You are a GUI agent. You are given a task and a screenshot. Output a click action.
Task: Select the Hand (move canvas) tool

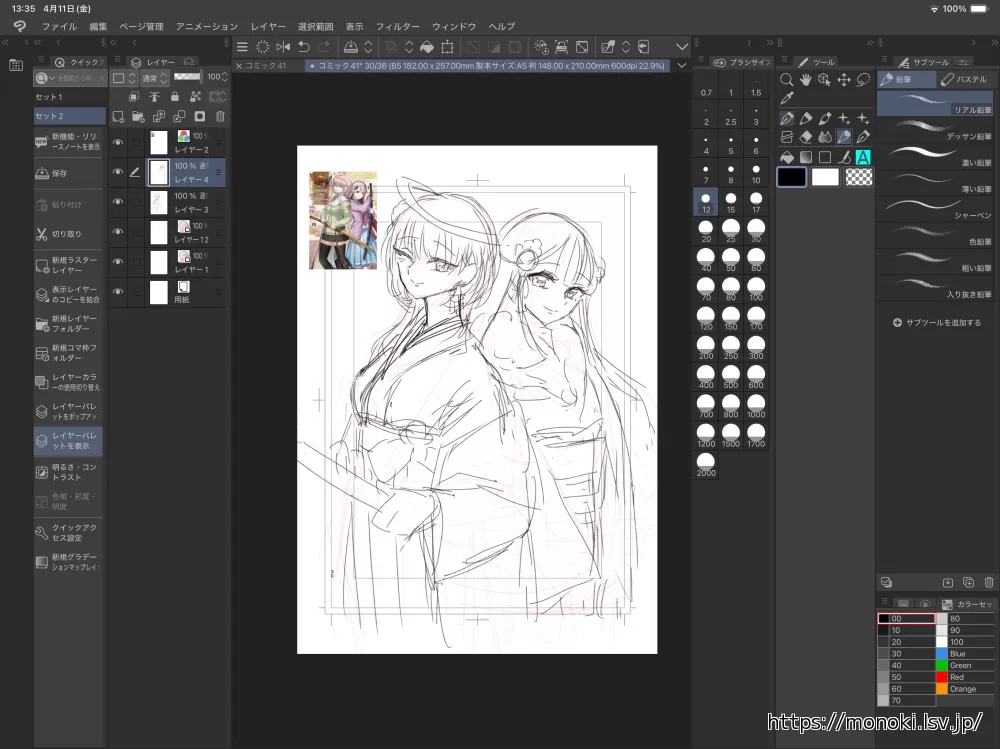pyautogui.click(x=806, y=80)
